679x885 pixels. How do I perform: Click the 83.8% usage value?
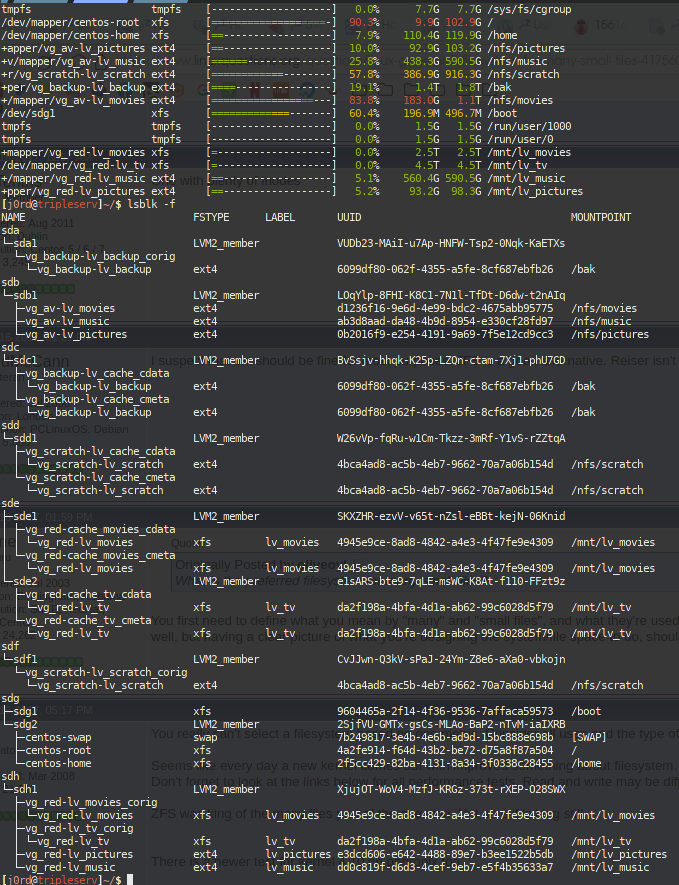[x=364, y=100]
